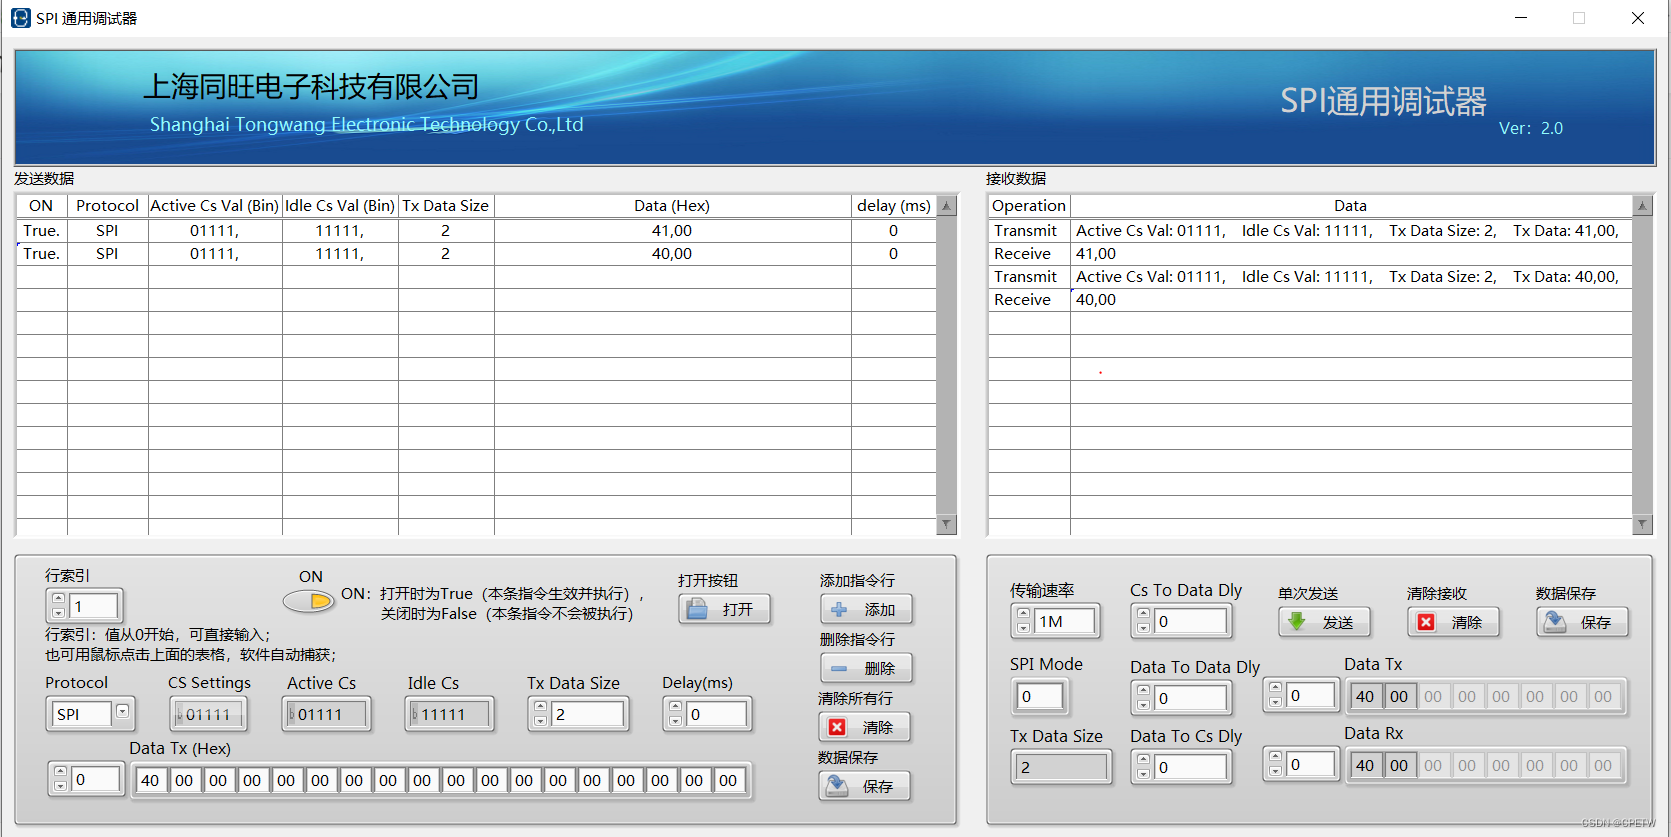Screen dimensions: 1671x837
Task: Click the folder icon on the 打开 button
Action: 697,609
